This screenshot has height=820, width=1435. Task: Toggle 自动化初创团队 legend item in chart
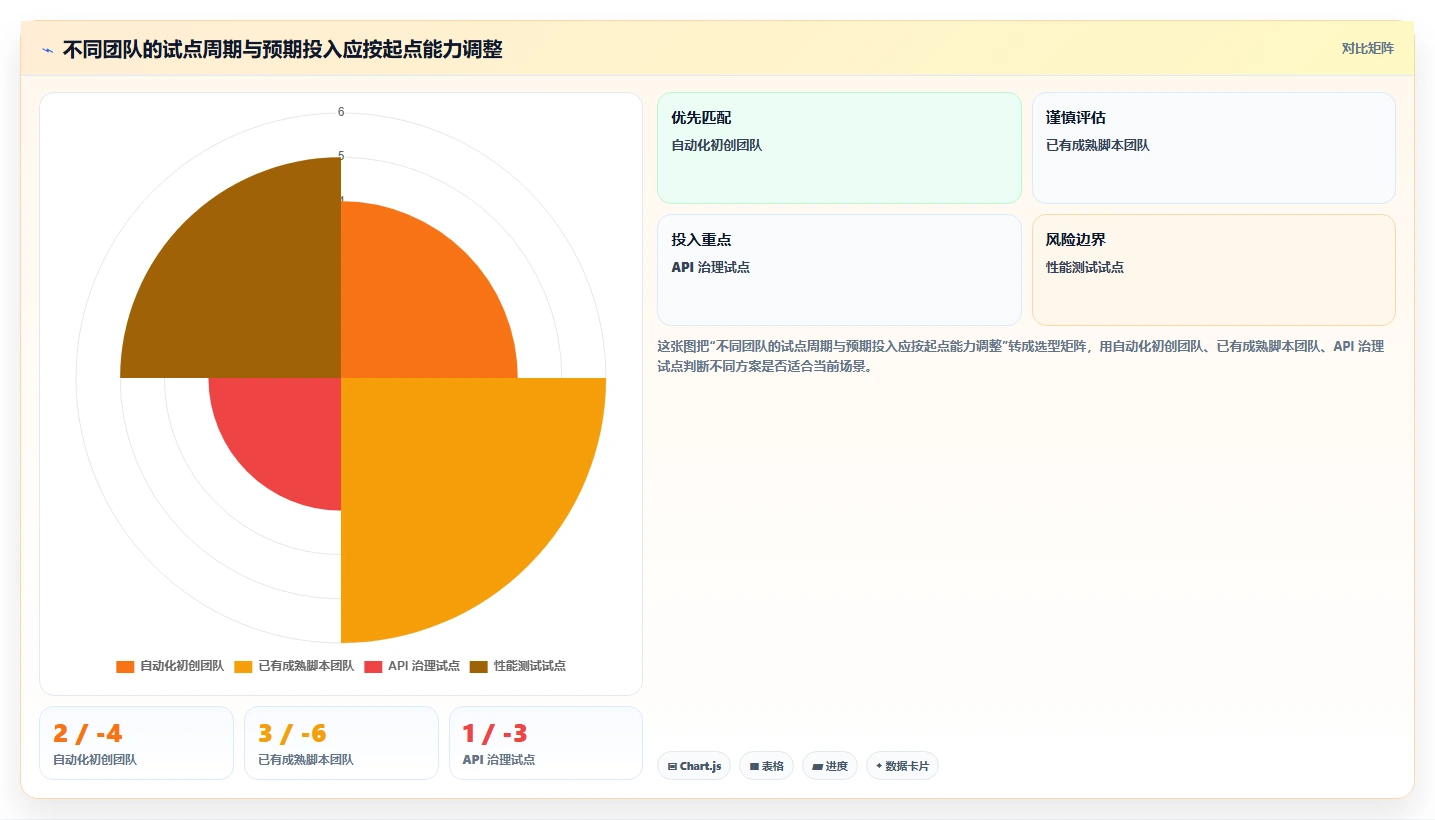(x=170, y=666)
